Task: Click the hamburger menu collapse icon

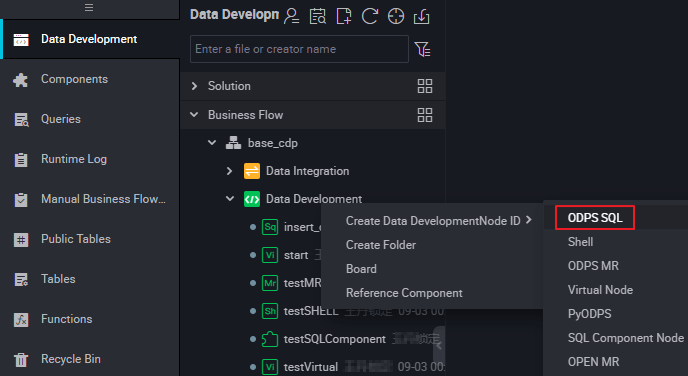Action: (89, 7)
